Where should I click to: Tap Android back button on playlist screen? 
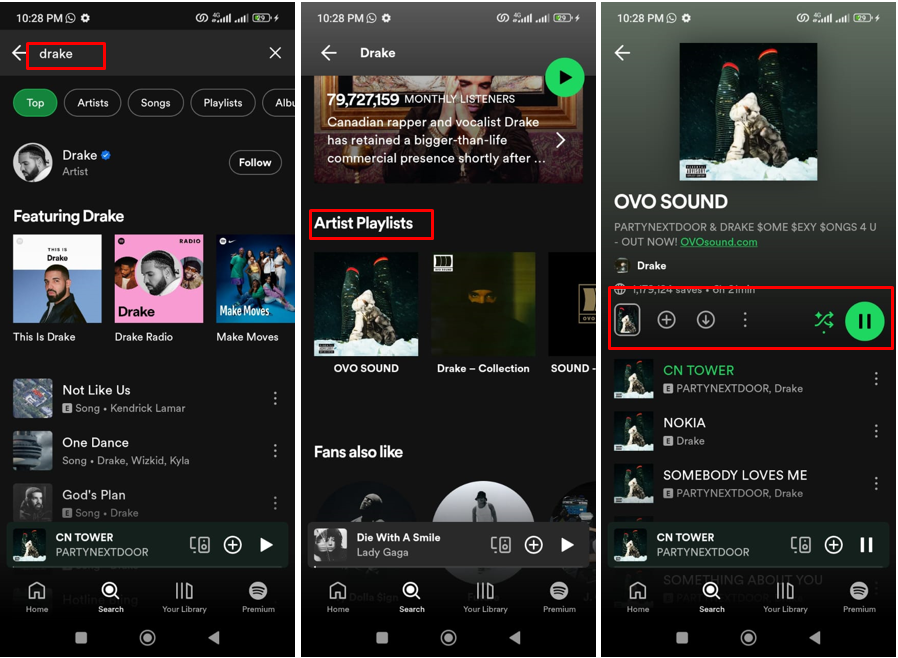[814, 637]
